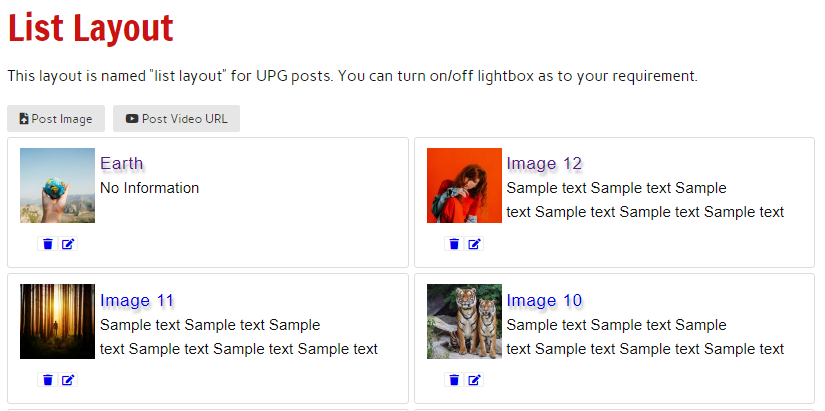Remove Image 10 via trash icon
The height and width of the screenshot is (411, 825).
[x=454, y=380]
